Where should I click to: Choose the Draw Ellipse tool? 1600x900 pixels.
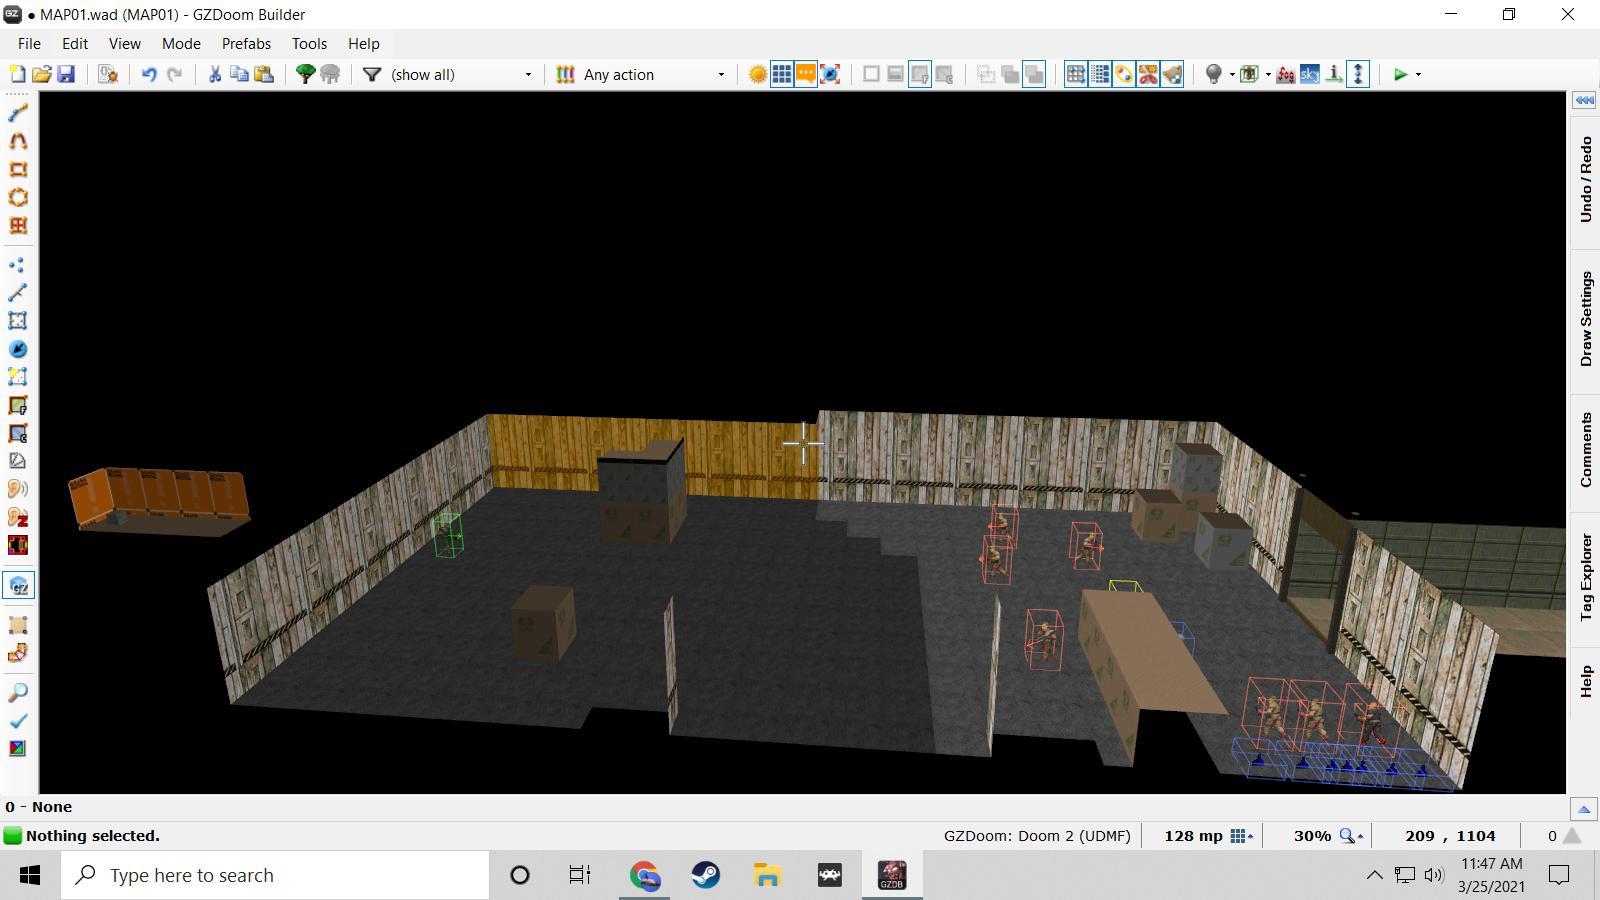[x=18, y=197]
